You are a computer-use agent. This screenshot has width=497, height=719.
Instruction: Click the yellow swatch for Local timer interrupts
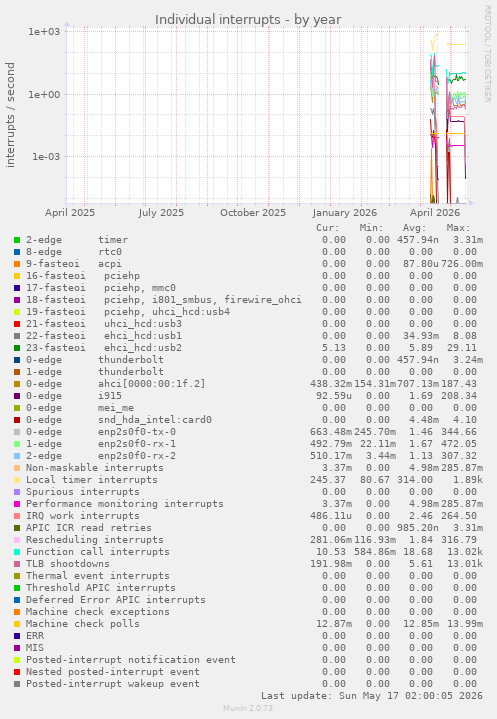17,480
